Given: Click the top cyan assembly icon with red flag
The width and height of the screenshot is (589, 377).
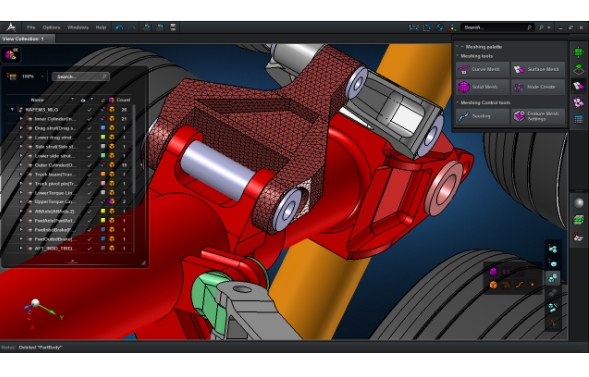Looking at the screenshot, I should click(x=553, y=249).
